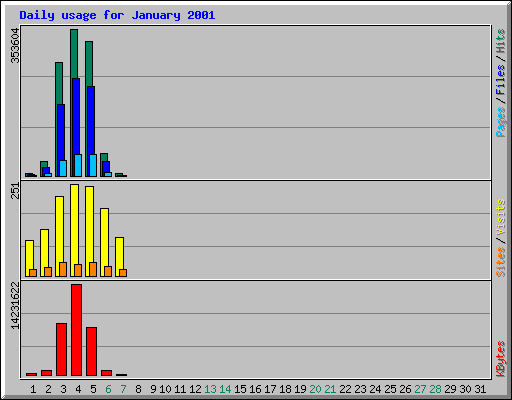Click day 4 on the x-axis
Viewport: 512px width, 400px height.
(78, 389)
